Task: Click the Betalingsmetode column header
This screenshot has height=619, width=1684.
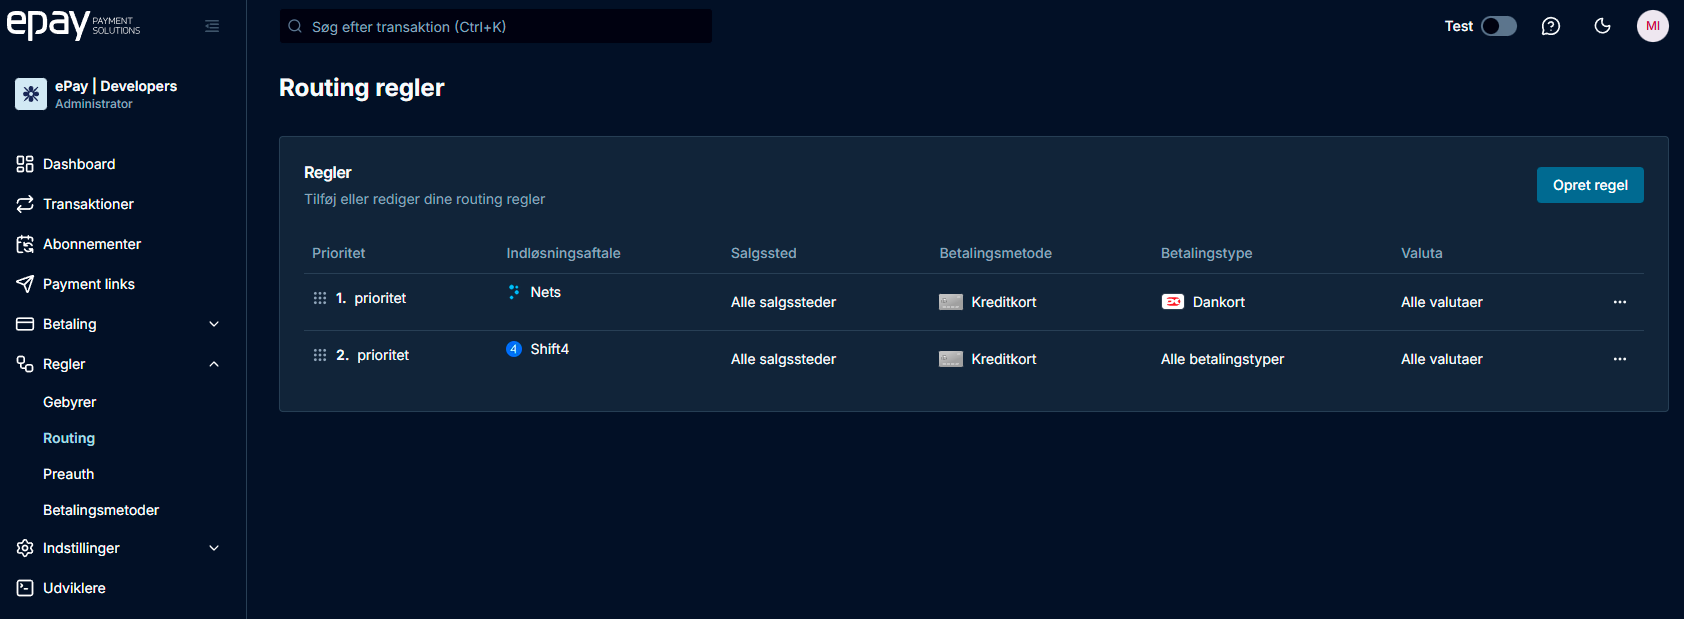Action: (996, 253)
